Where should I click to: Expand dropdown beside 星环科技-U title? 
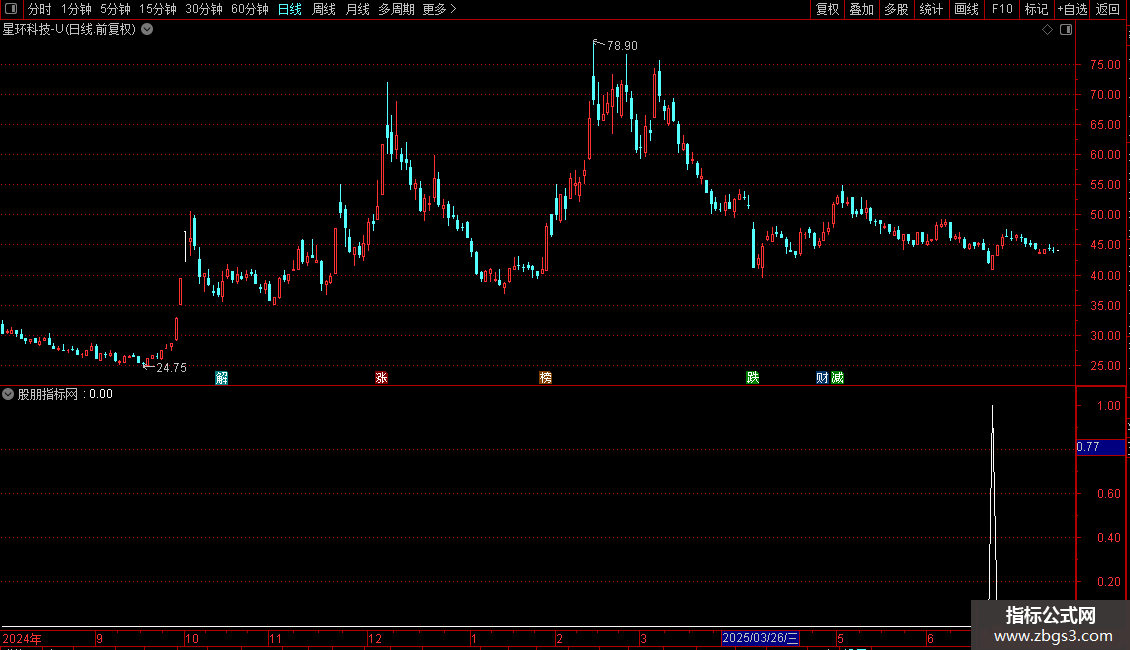point(147,30)
